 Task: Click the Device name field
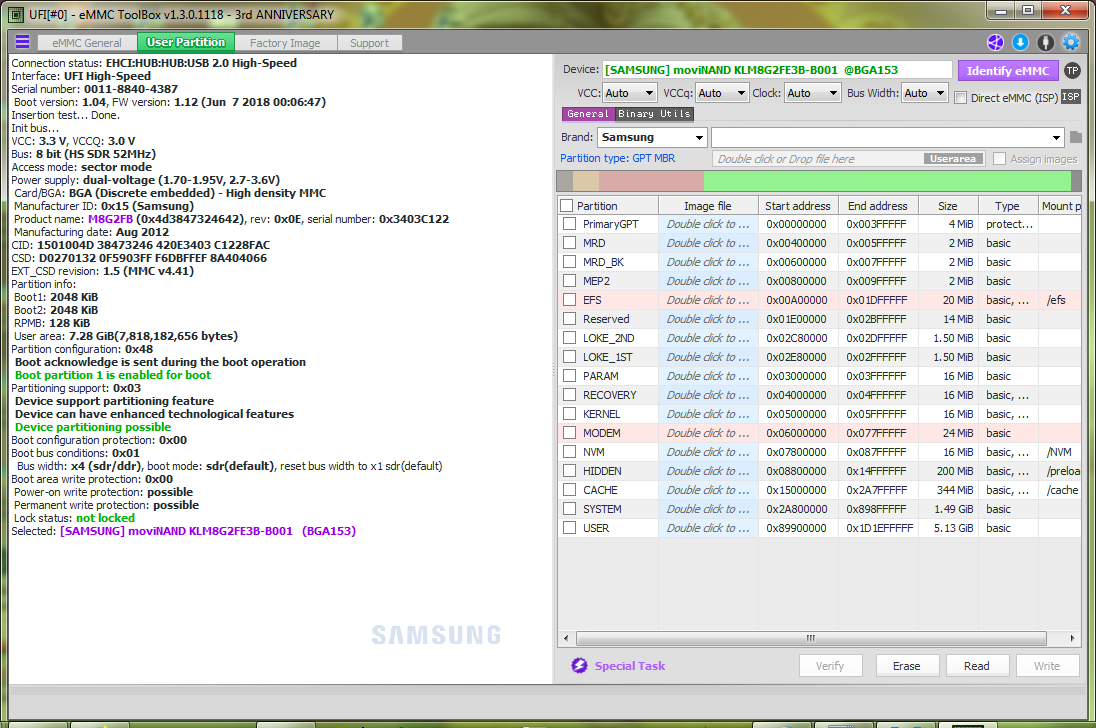(777, 70)
